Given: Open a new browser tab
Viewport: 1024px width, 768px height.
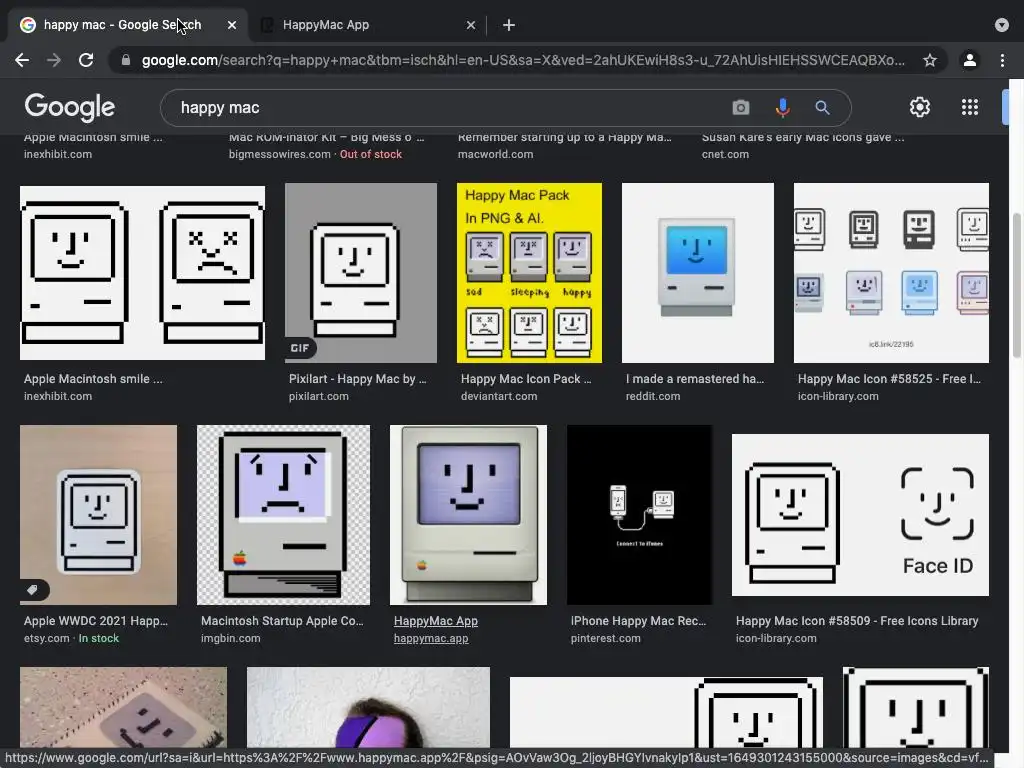Looking at the screenshot, I should tap(509, 25).
